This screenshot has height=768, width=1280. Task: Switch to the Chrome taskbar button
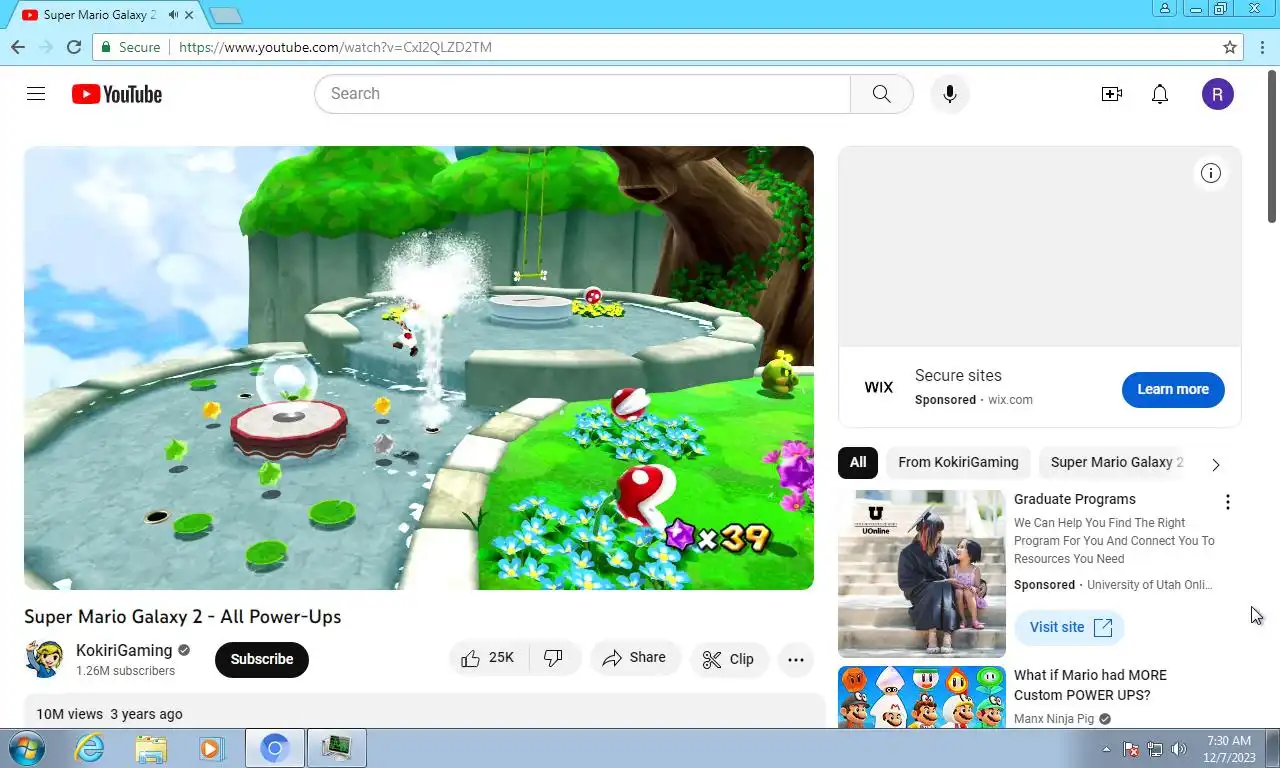pos(275,748)
